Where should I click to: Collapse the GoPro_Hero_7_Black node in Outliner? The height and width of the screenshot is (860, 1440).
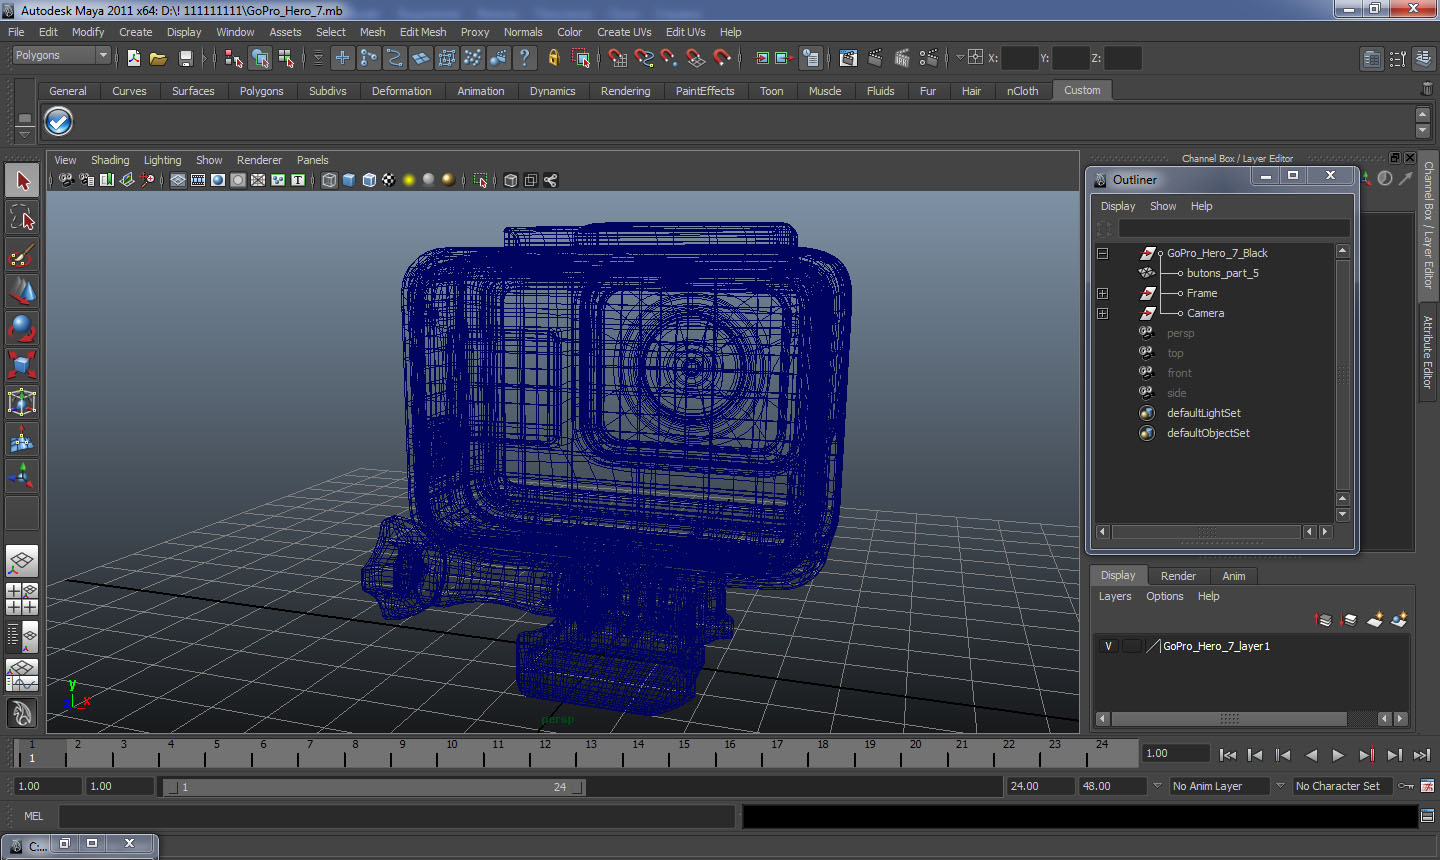1102,253
